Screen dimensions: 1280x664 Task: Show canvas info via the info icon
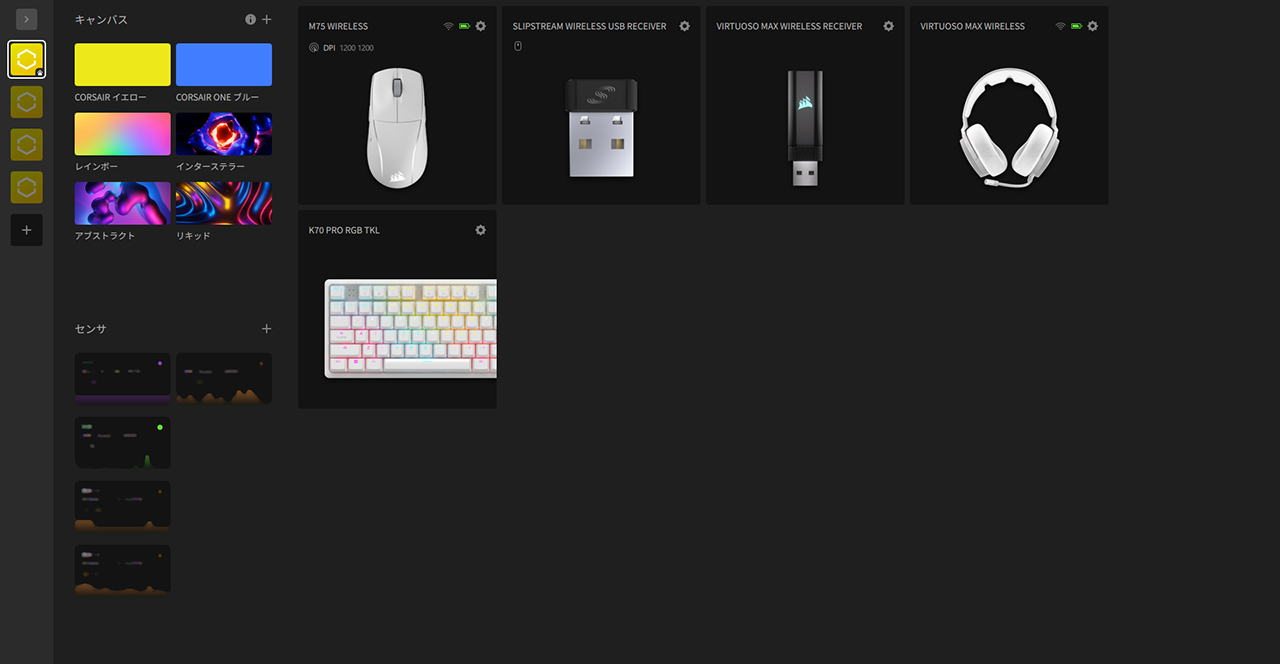pos(251,20)
